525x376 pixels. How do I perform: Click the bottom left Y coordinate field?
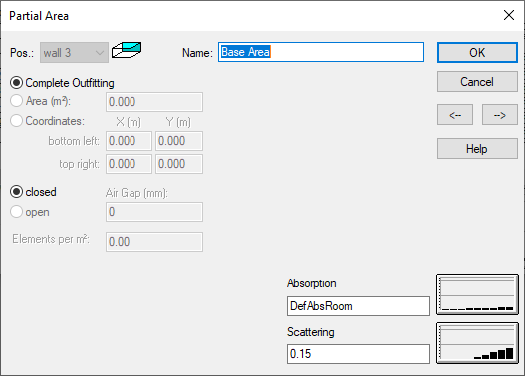click(x=179, y=141)
